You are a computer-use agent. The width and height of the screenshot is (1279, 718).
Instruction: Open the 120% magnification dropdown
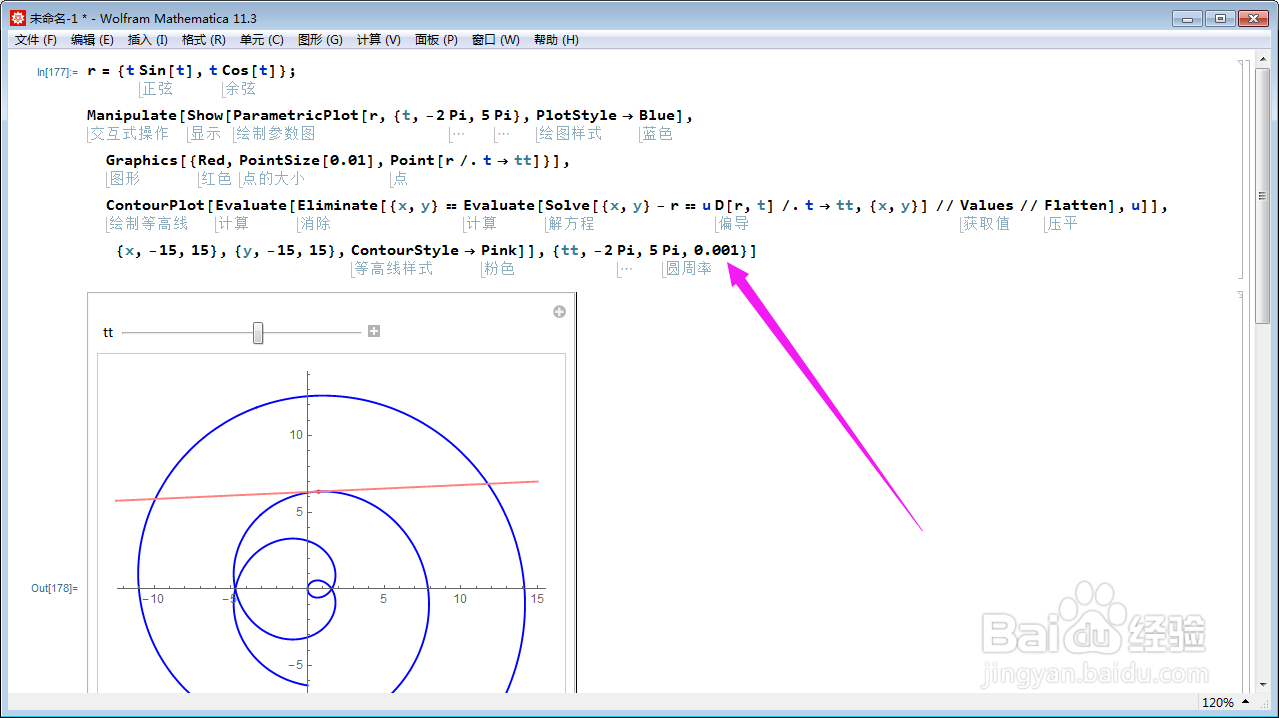1224,702
